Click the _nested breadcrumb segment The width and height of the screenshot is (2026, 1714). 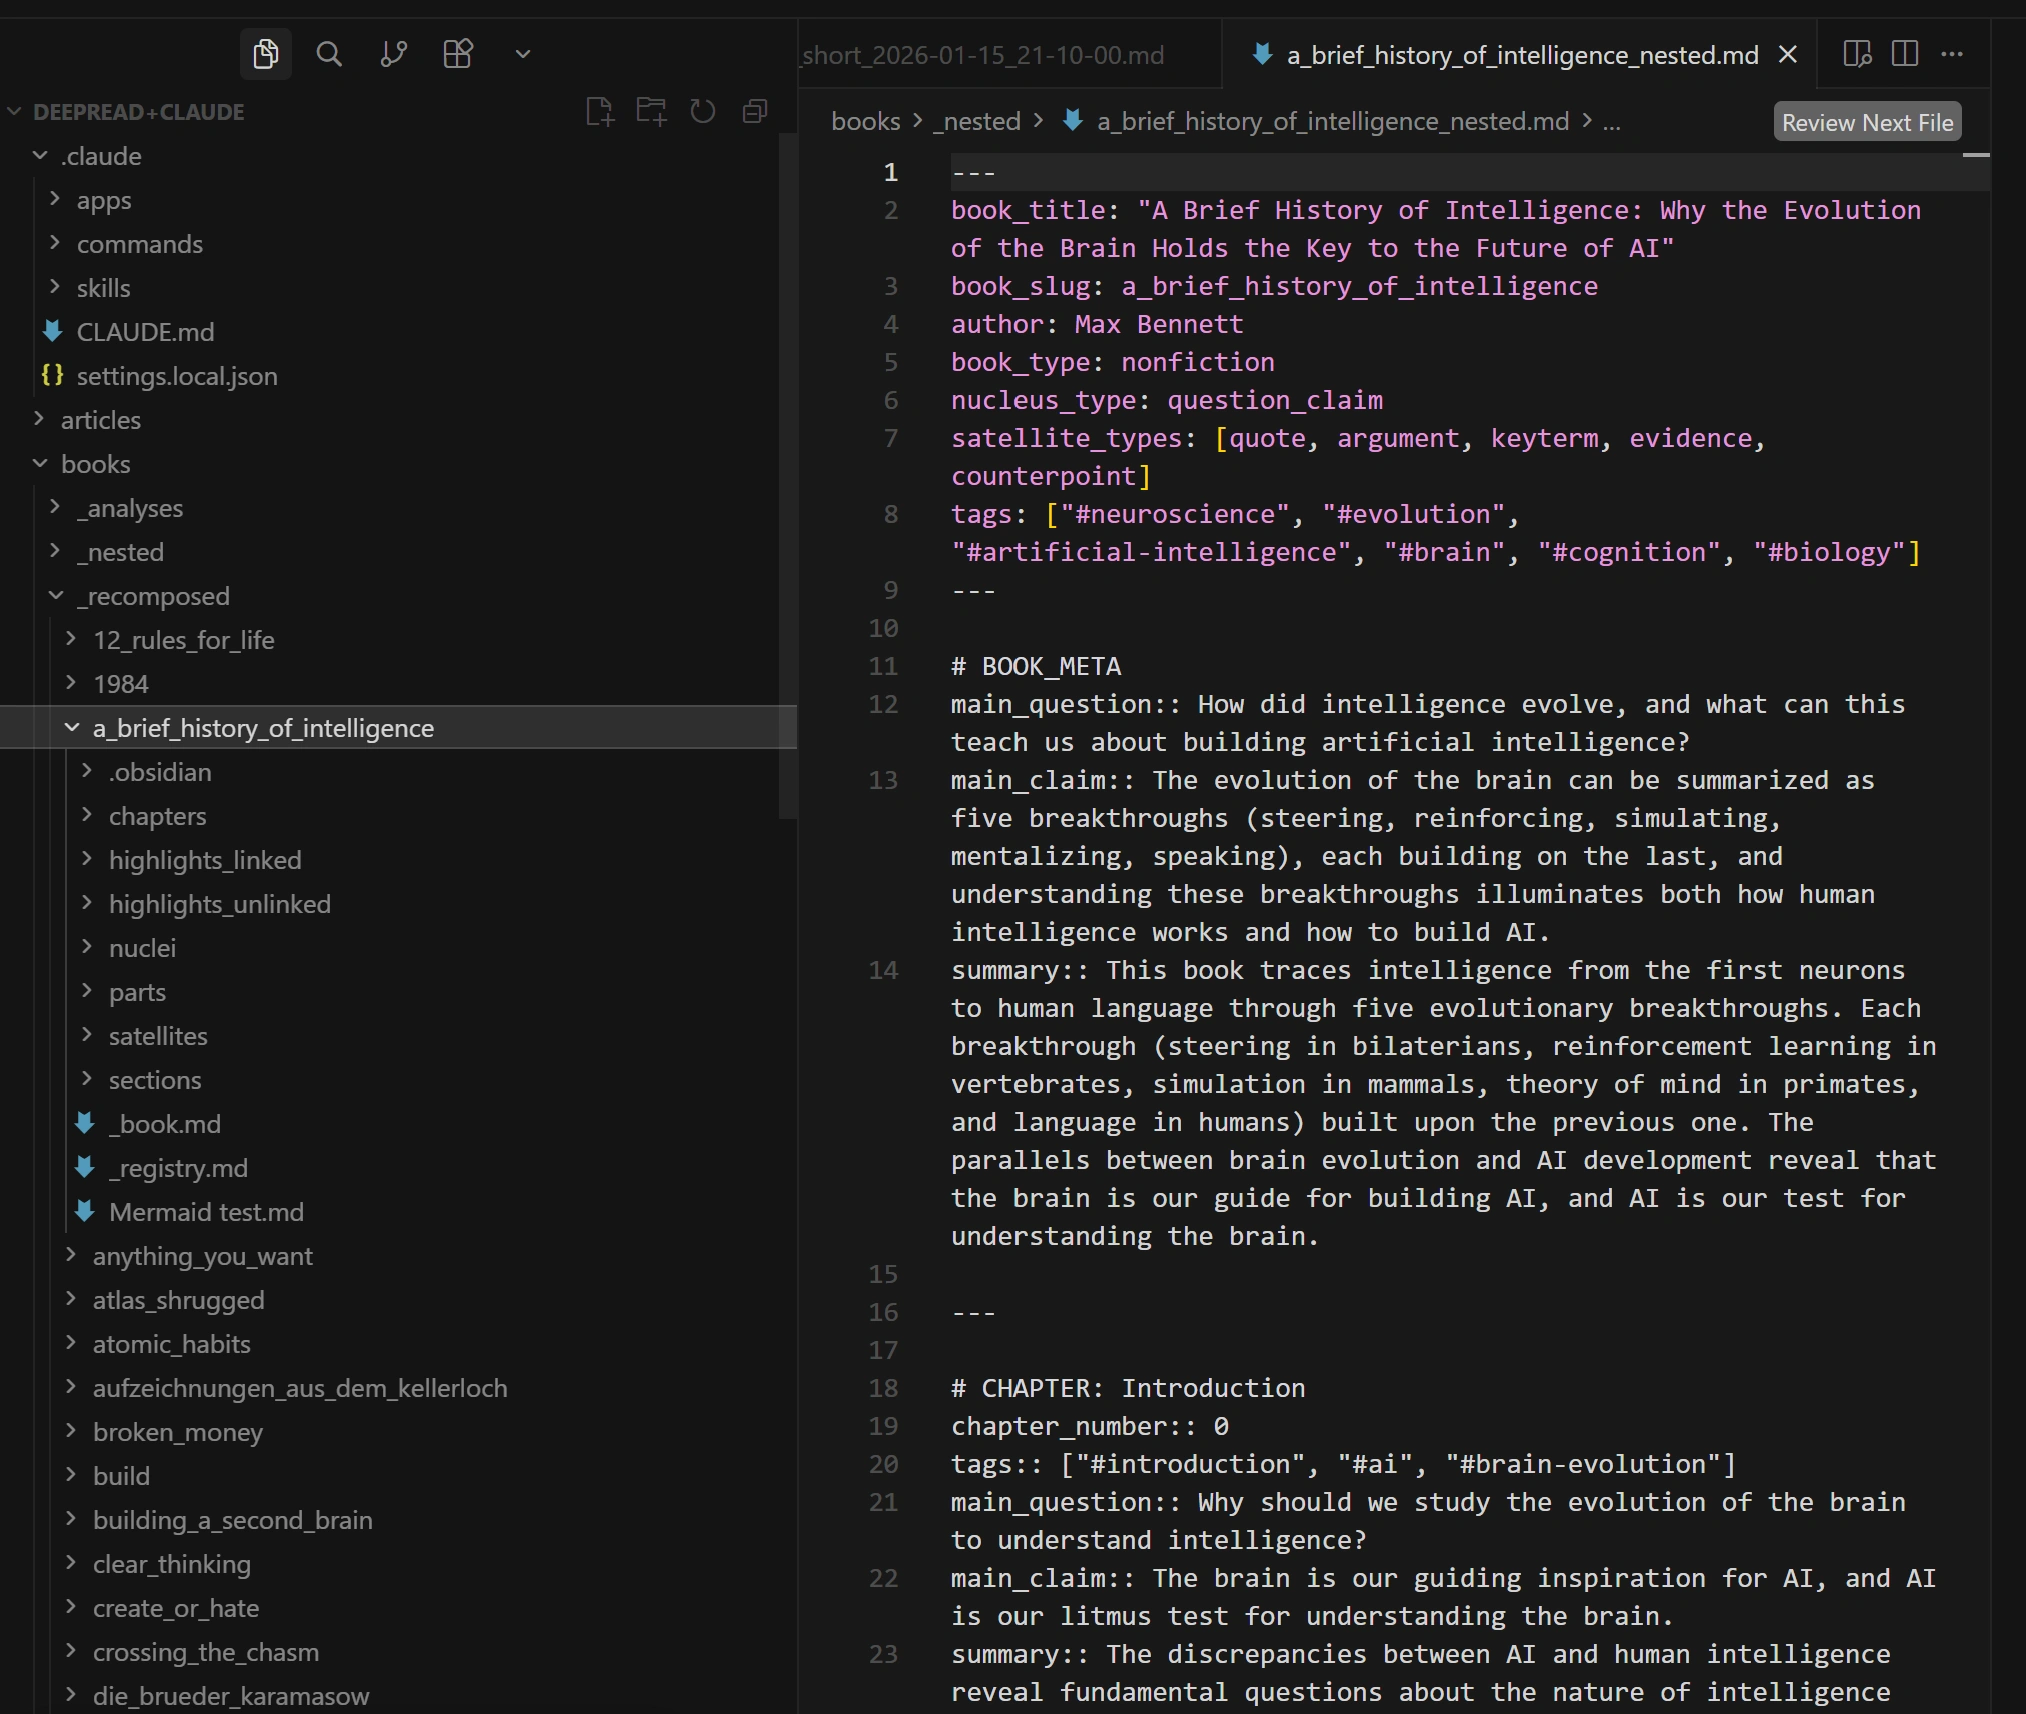tap(977, 122)
